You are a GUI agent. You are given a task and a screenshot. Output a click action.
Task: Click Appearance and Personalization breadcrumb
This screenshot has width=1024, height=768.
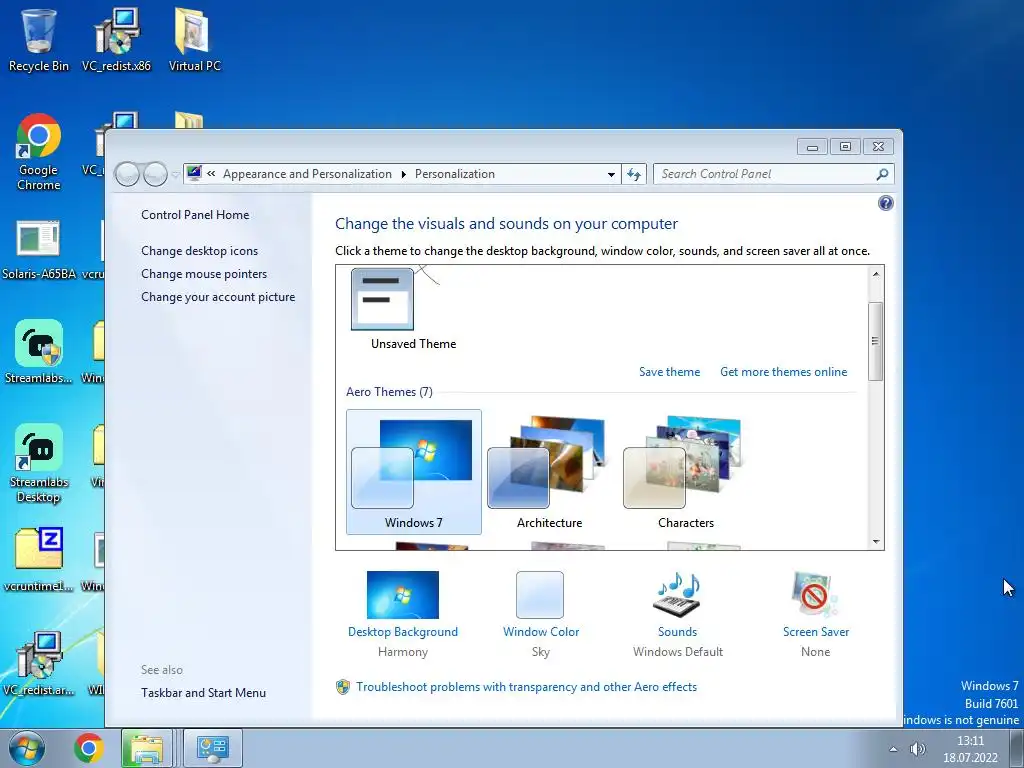(x=307, y=174)
